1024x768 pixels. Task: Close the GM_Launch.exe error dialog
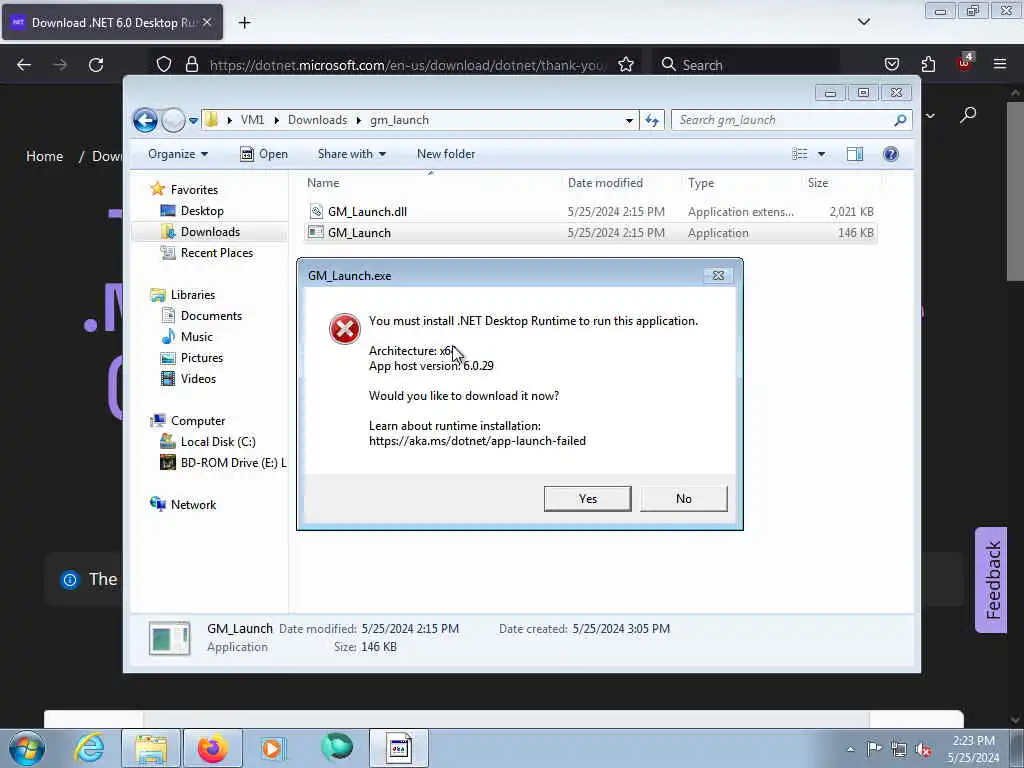tap(718, 276)
